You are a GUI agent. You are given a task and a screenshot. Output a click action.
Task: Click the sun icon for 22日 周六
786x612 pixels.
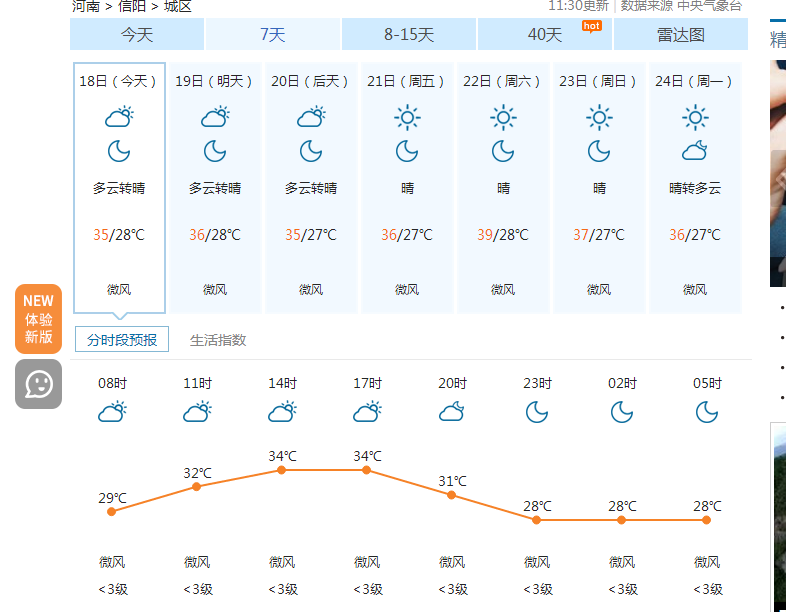503,118
